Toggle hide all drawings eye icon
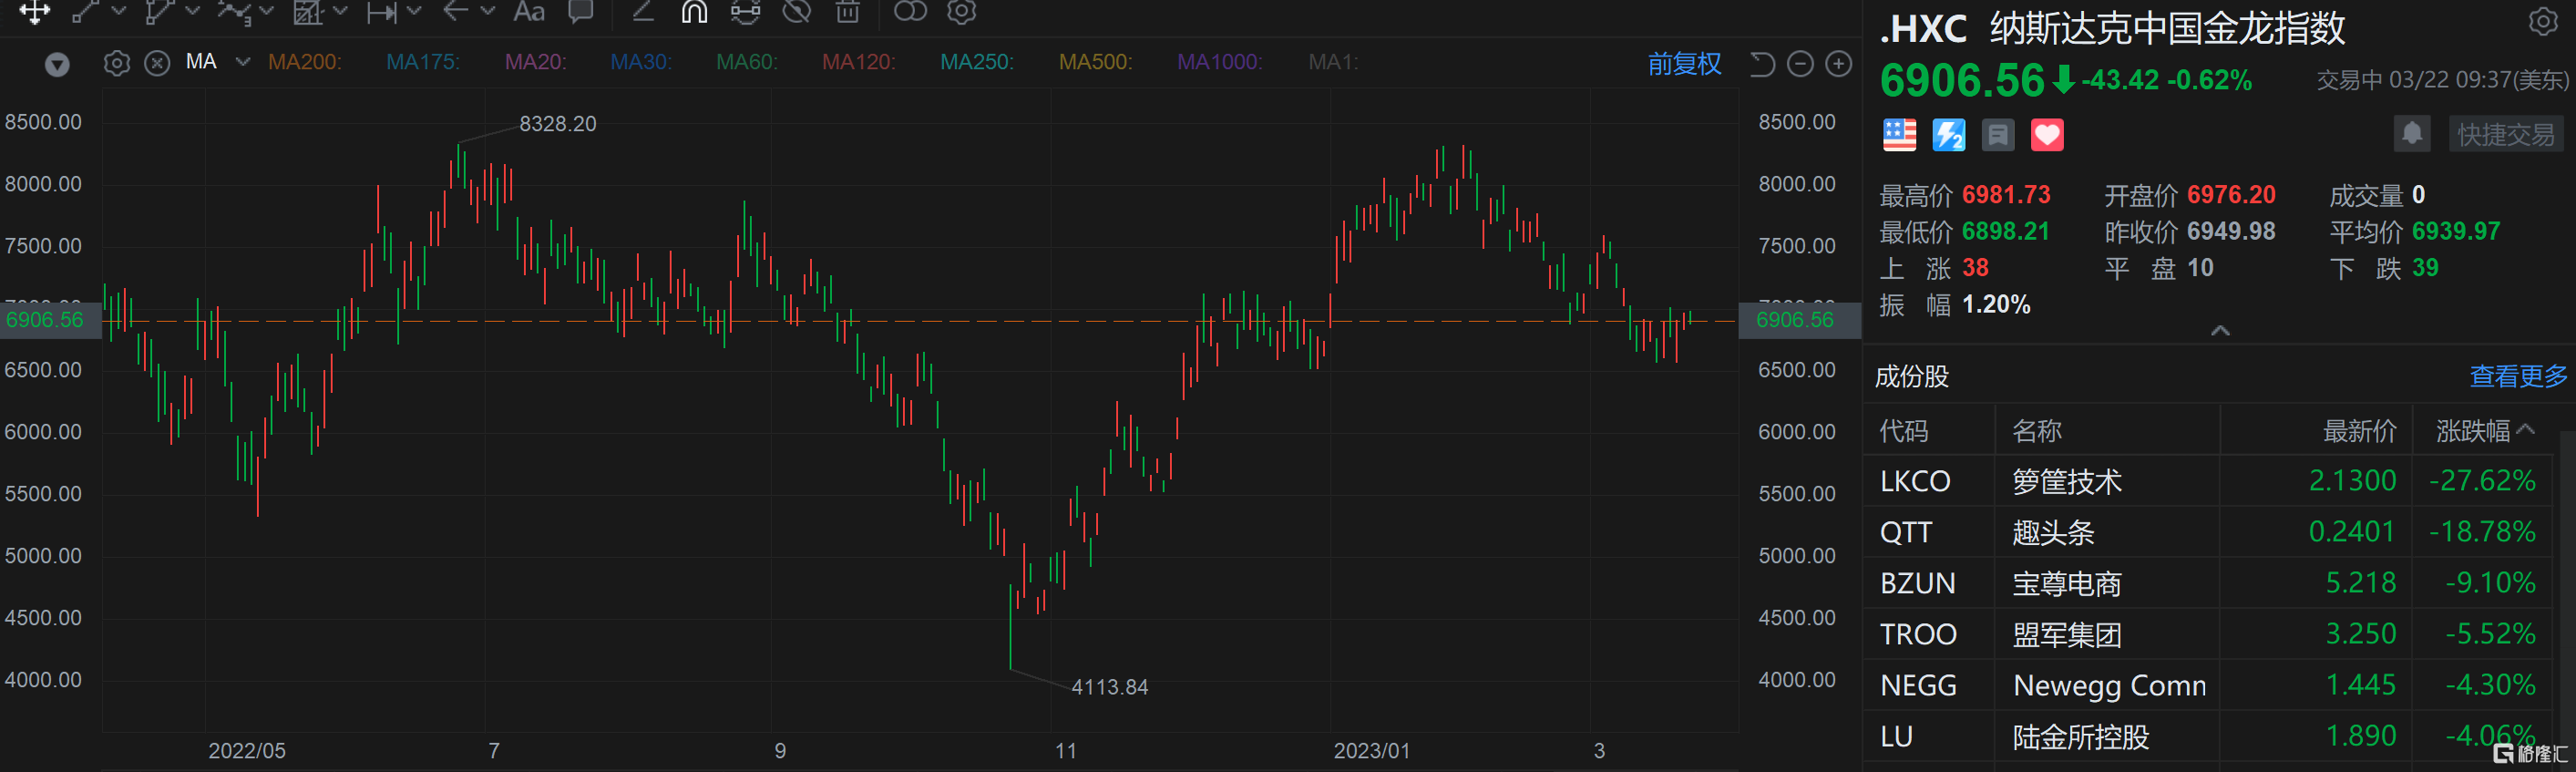The height and width of the screenshot is (772, 2576). coord(797,12)
